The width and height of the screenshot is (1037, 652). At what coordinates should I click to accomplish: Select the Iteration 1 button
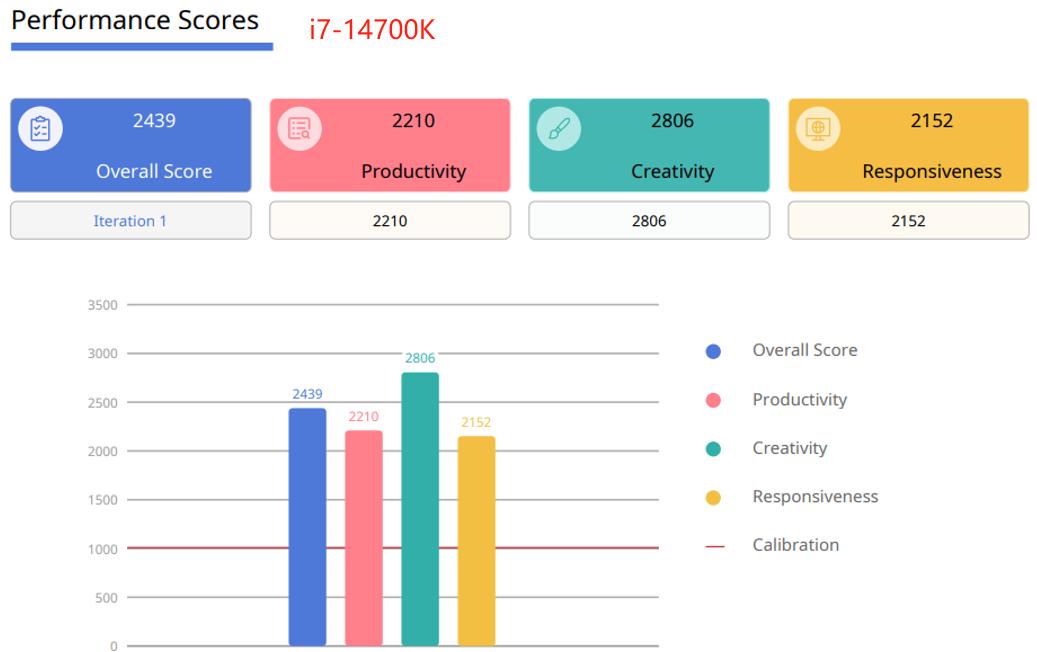point(131,220)
